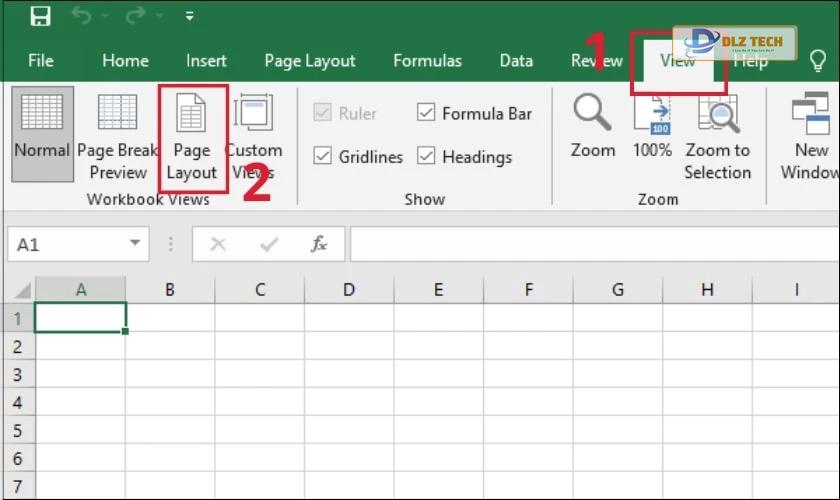This screenshot has height=500, width=840.
Task: Select column A header
Action: coord(81,290)
